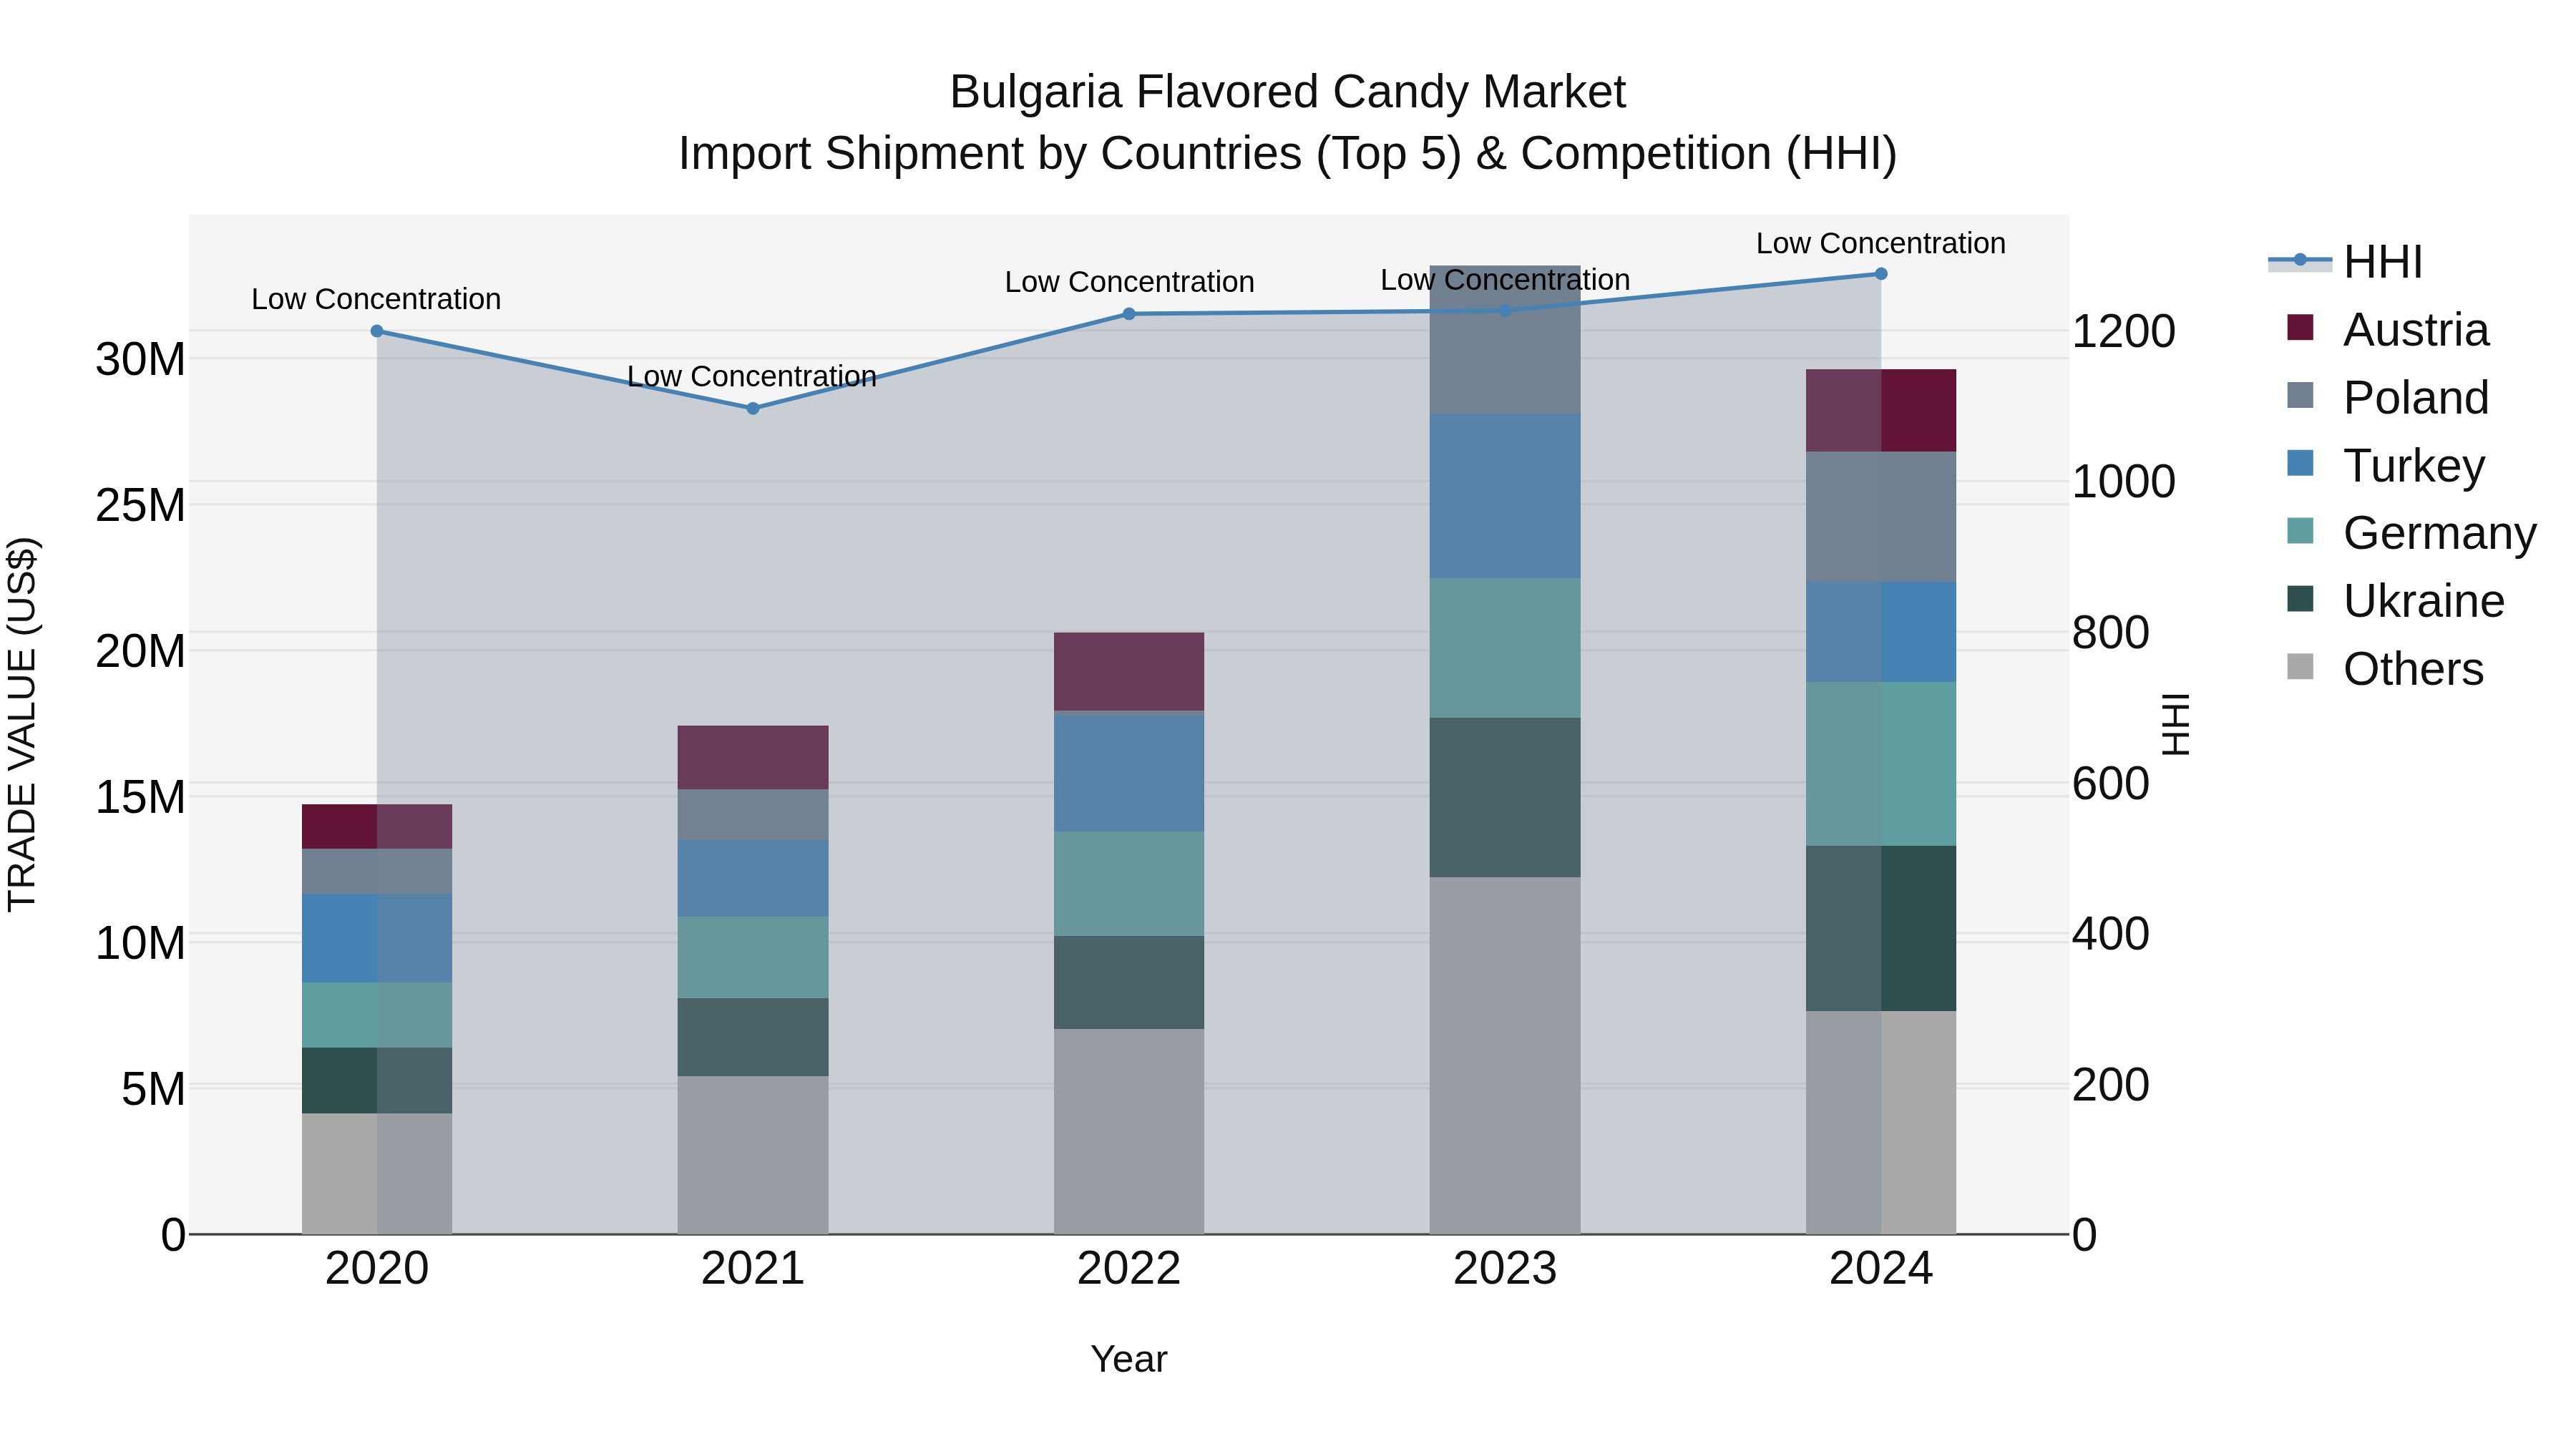
Task: Select the Others segment of the 2020 bar
Action: (377, 1174)
